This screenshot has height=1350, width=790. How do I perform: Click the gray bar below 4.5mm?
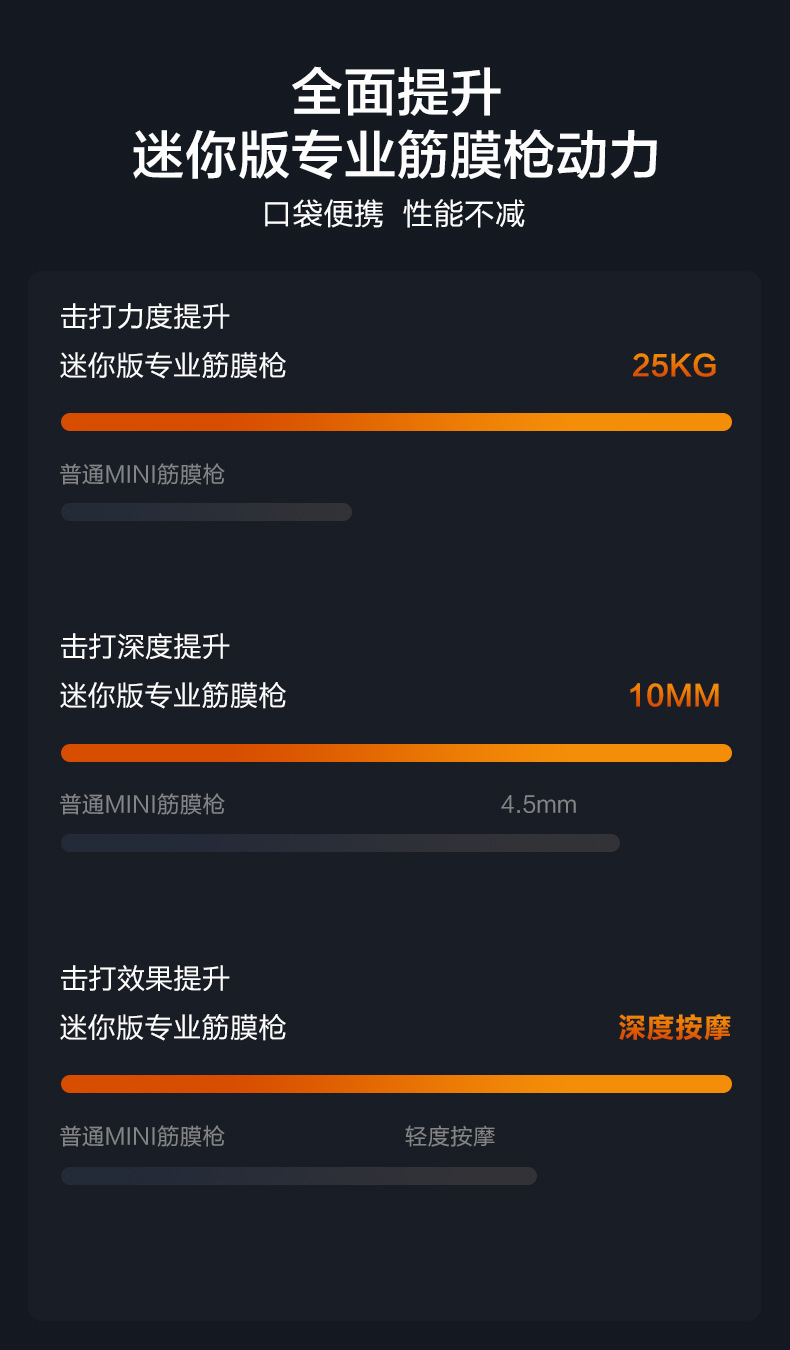[340, 843]
